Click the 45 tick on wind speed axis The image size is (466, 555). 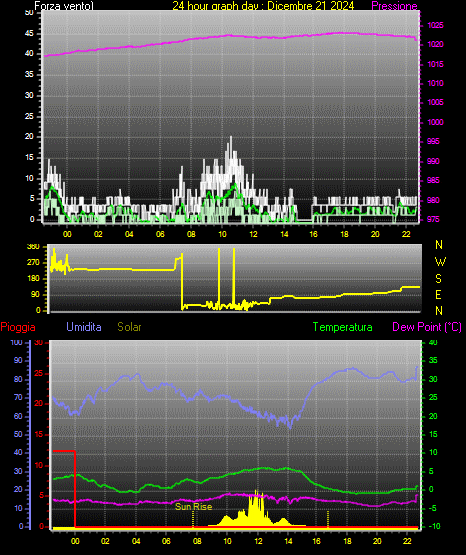29,34
